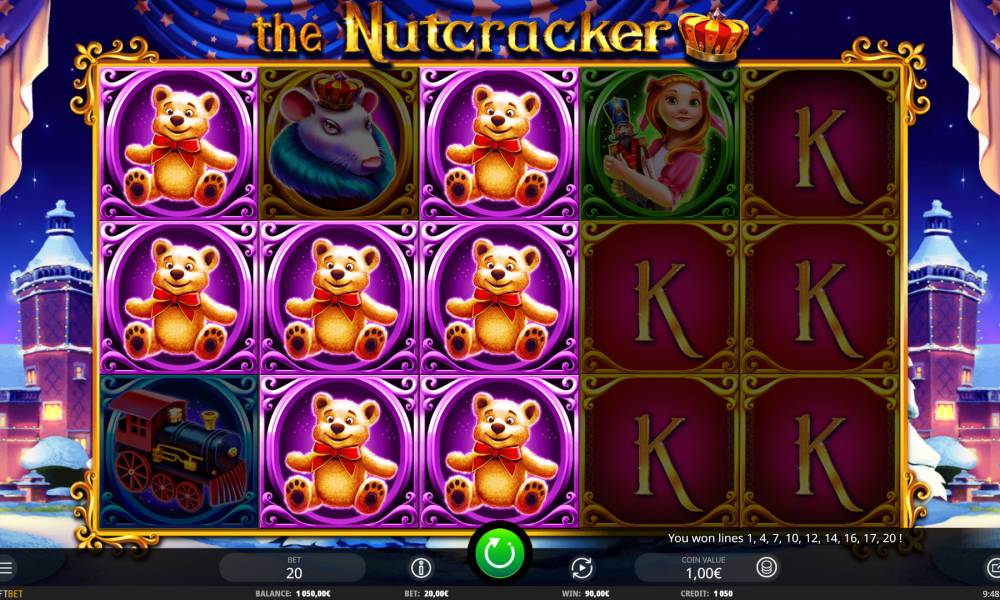1000x600 pixels.
Task: Click the Mouse King symbol
Action: (x=339, y=143)
